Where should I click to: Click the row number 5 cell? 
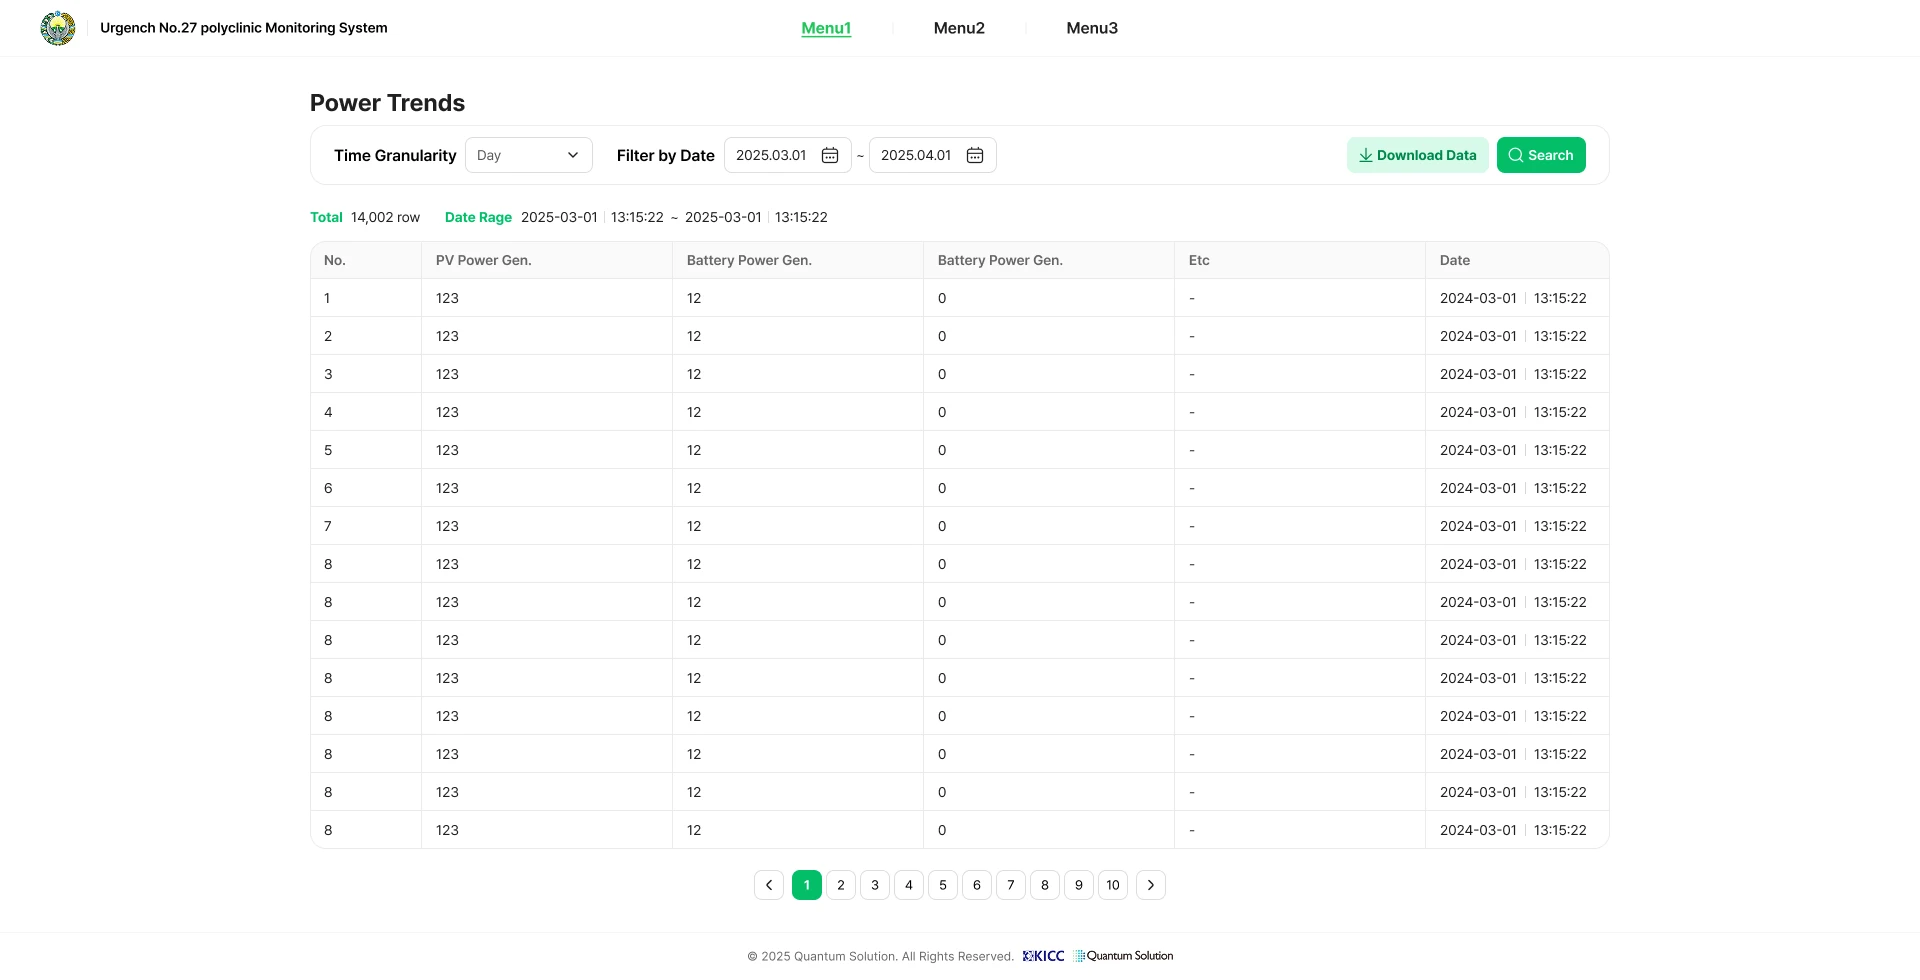click(366, 450)
